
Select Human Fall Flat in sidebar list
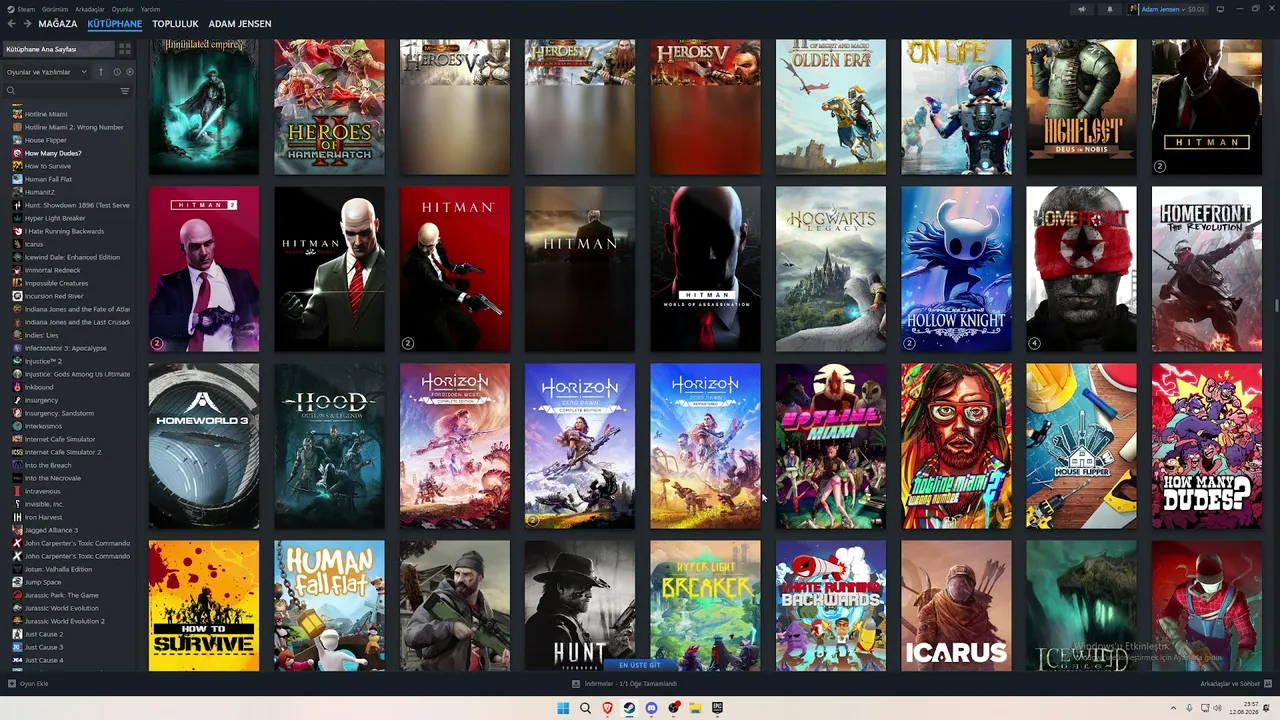50,179
